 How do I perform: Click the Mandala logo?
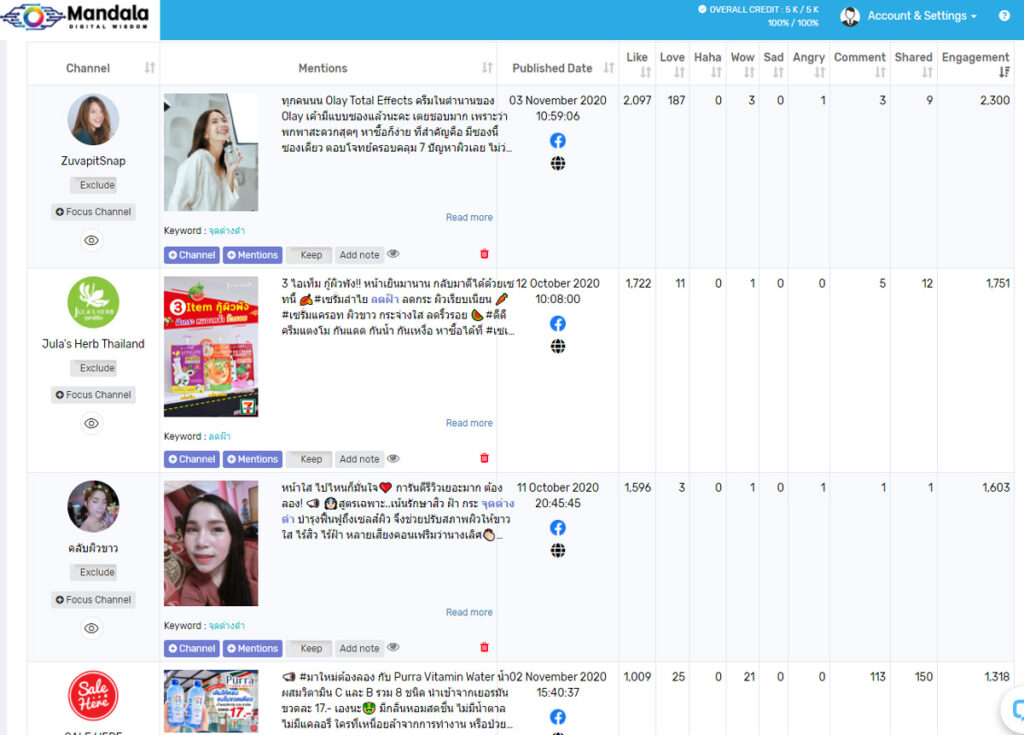pos(78,18)
